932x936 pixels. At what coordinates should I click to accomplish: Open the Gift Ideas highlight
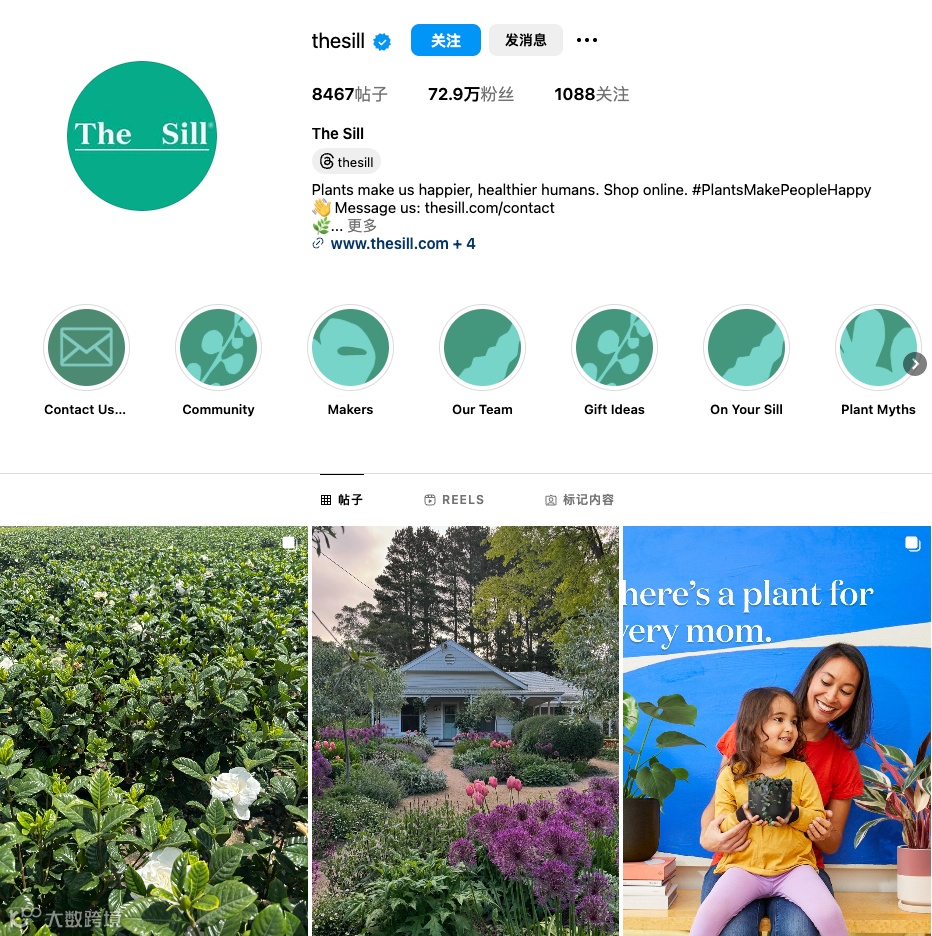614,347
